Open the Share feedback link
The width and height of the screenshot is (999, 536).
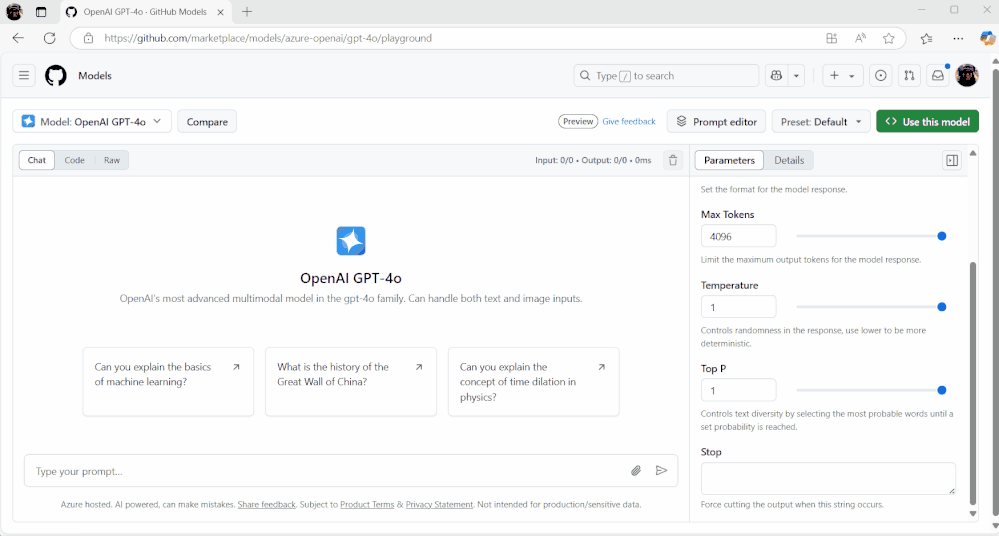266,505
